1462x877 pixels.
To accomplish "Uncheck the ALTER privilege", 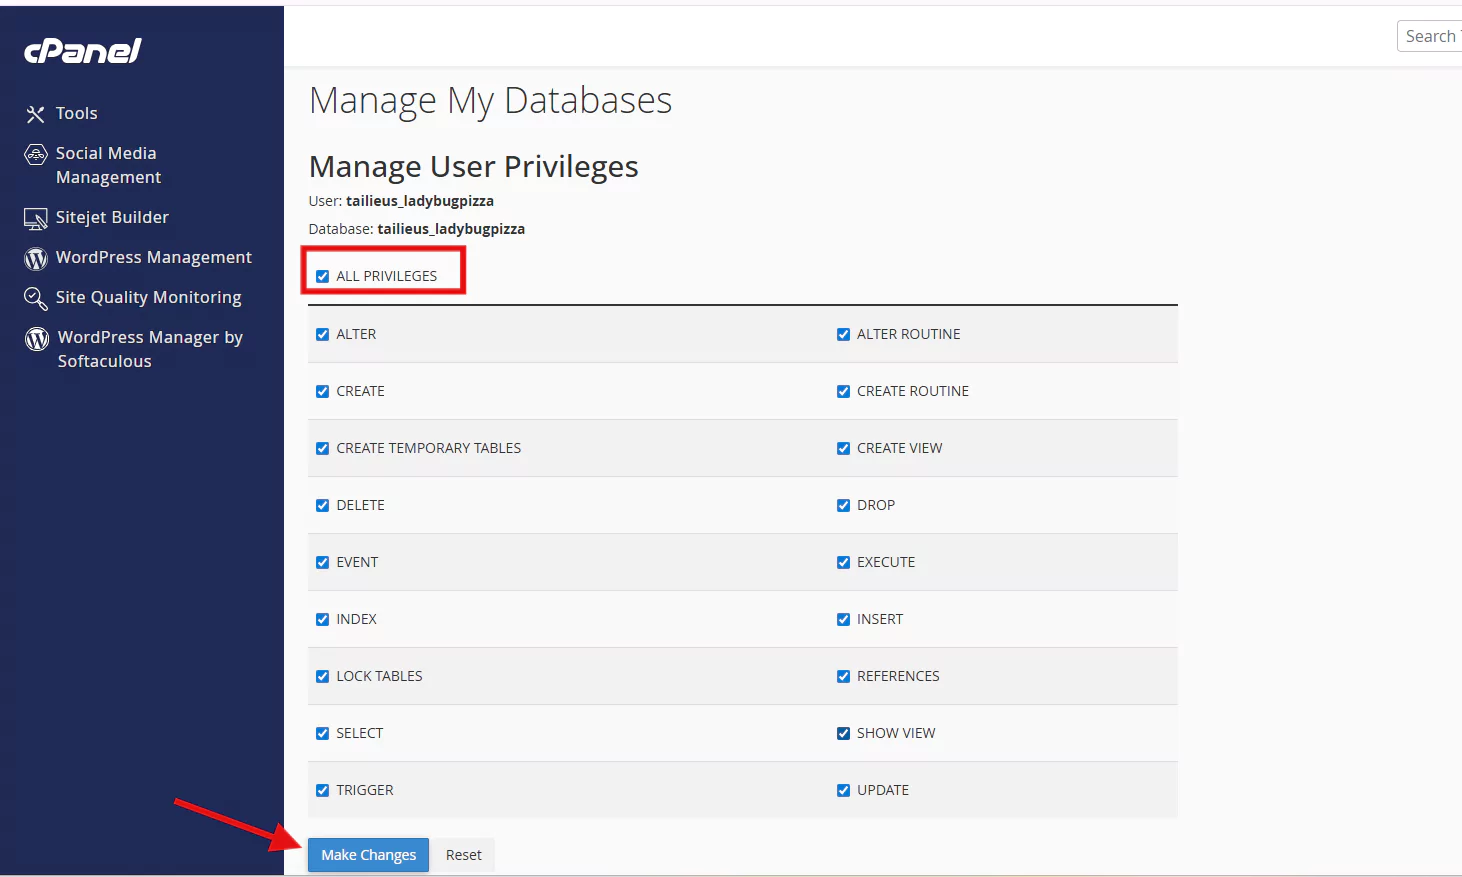I will coord(322,334).
